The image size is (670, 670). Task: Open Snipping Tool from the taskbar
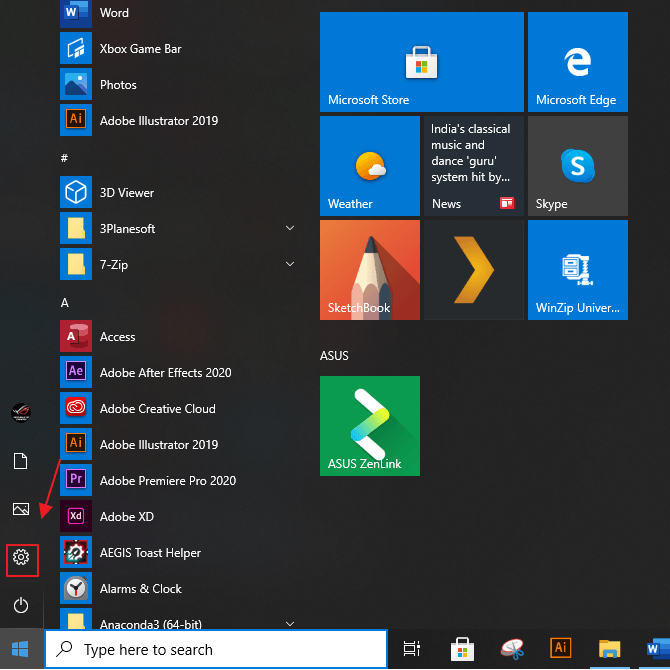[512, 649]
